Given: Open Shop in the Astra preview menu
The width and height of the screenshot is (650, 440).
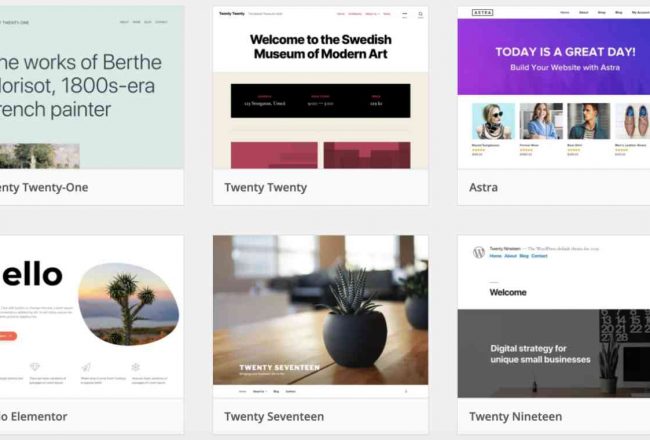Looking at the screenshot, I should tap(601, 13).
